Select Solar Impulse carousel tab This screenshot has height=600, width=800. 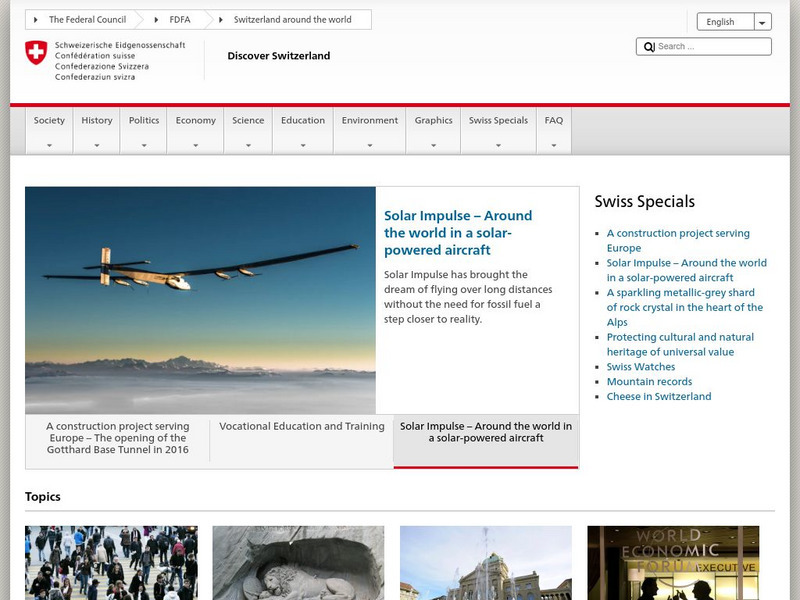[x=486, y=441]
